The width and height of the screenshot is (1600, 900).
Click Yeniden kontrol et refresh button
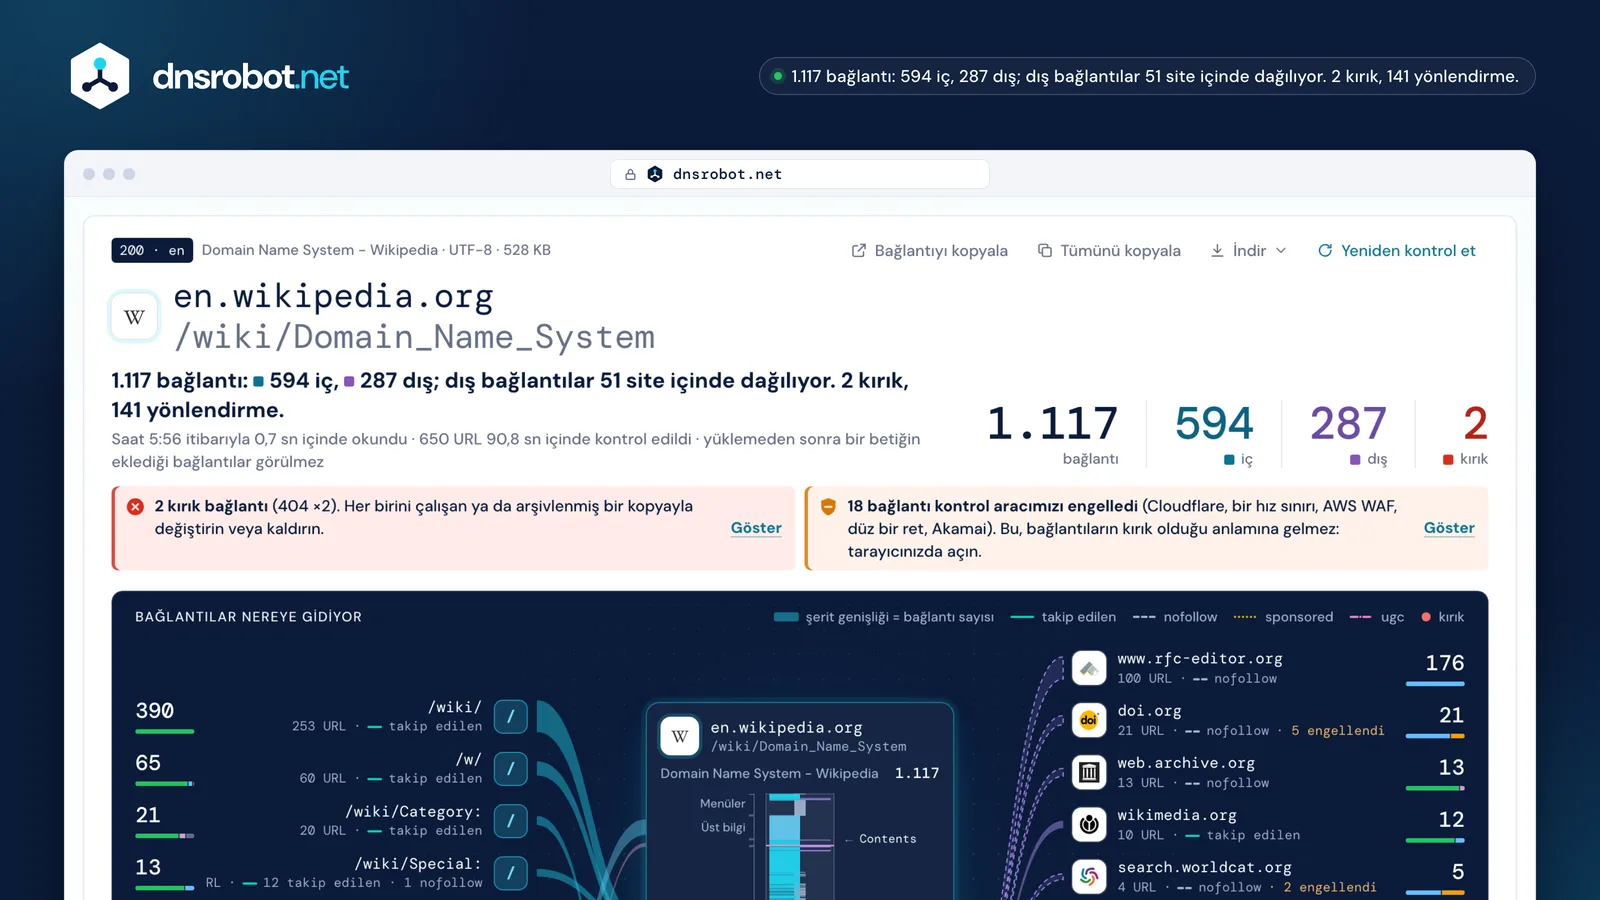(x=1396, y=251)
